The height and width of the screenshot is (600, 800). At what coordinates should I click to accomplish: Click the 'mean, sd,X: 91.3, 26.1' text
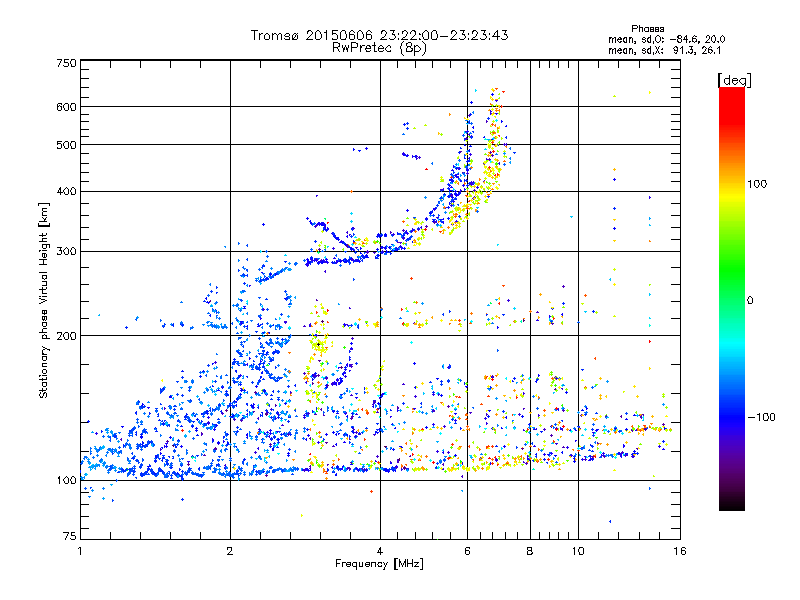pyautogui.click(x=664, y=51)
